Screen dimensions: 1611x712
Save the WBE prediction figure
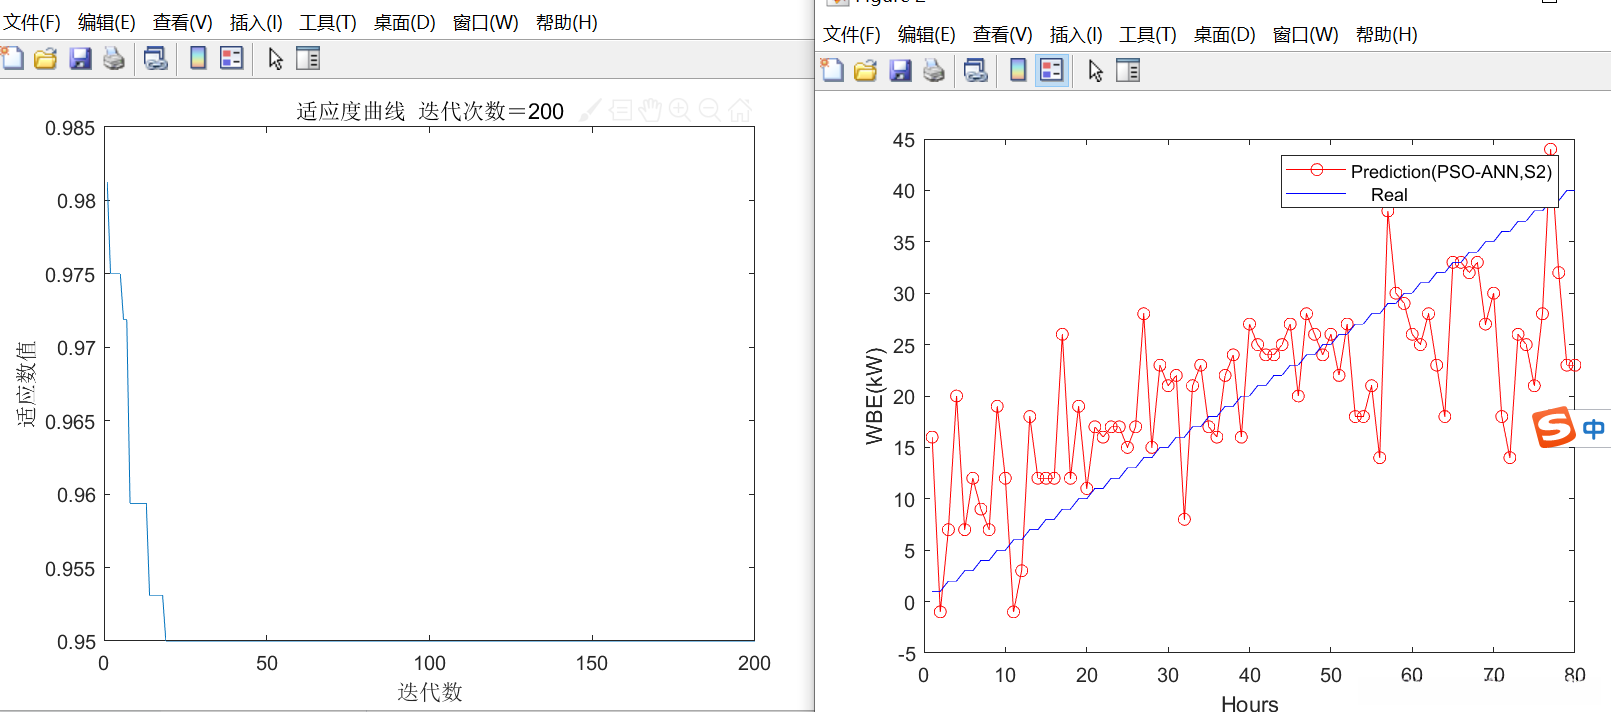[x=900, y=70]
